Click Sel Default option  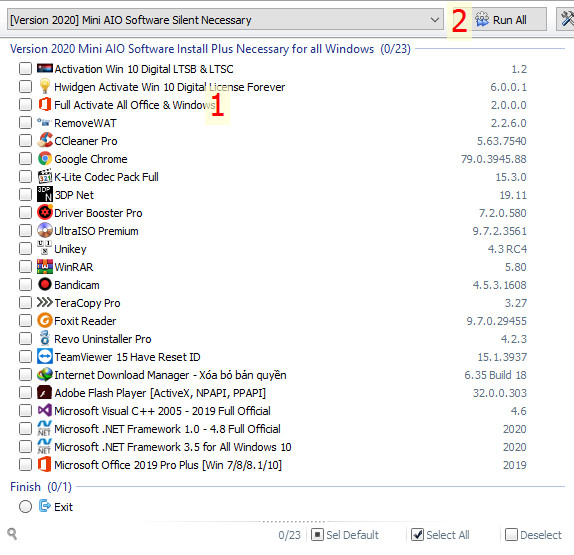pos(345,535)
